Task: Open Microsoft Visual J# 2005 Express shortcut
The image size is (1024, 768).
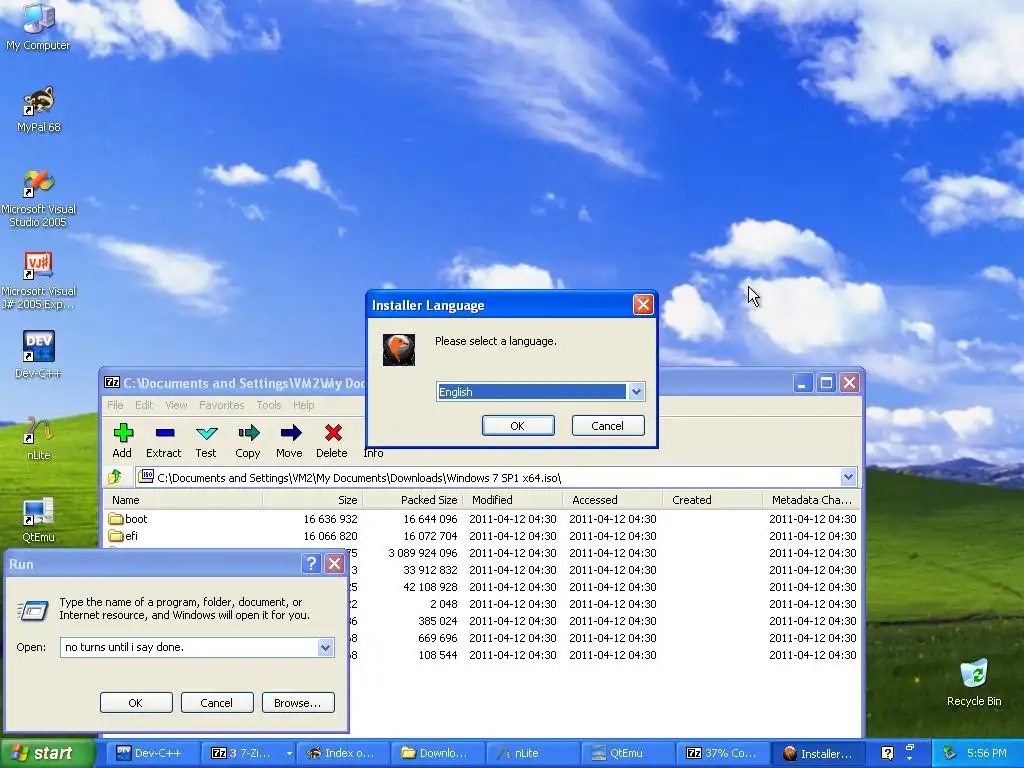Action: pos(38,280)
